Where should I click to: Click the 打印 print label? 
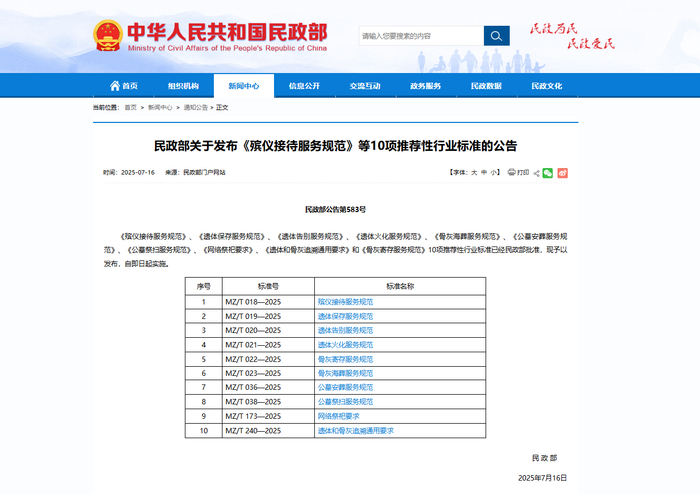coord(523,172)
